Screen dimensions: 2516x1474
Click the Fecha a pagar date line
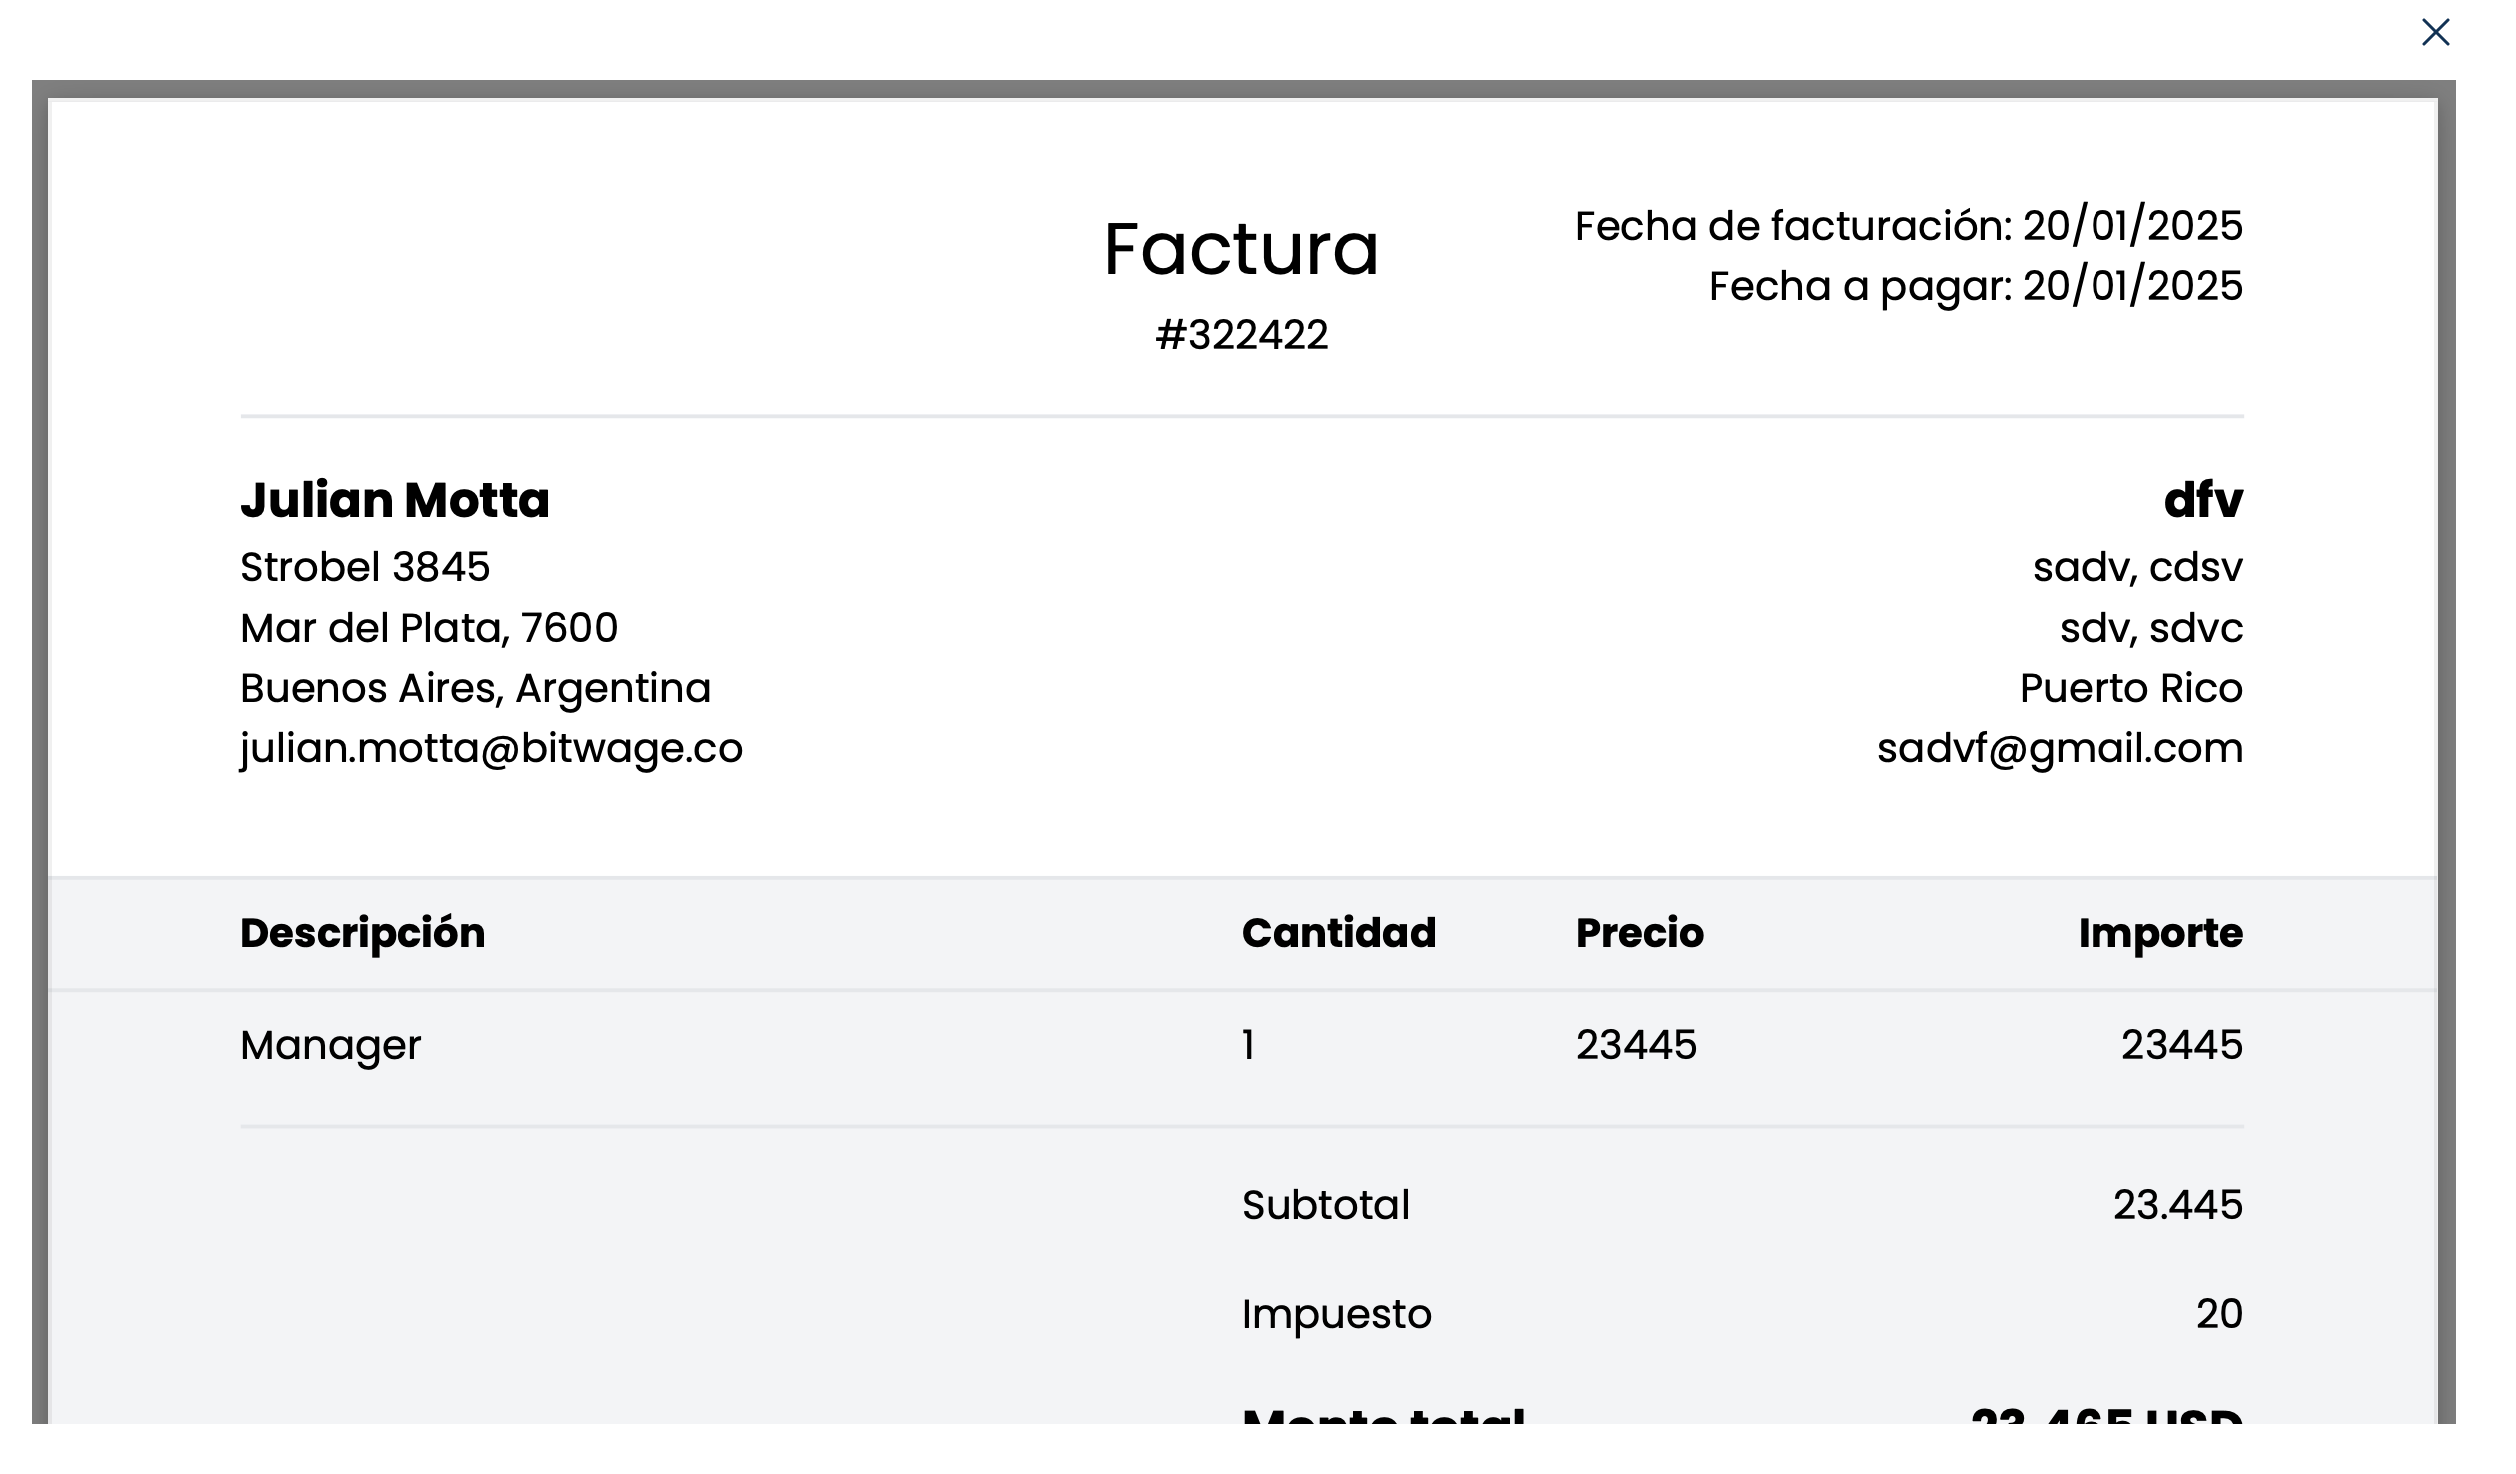1975,286
